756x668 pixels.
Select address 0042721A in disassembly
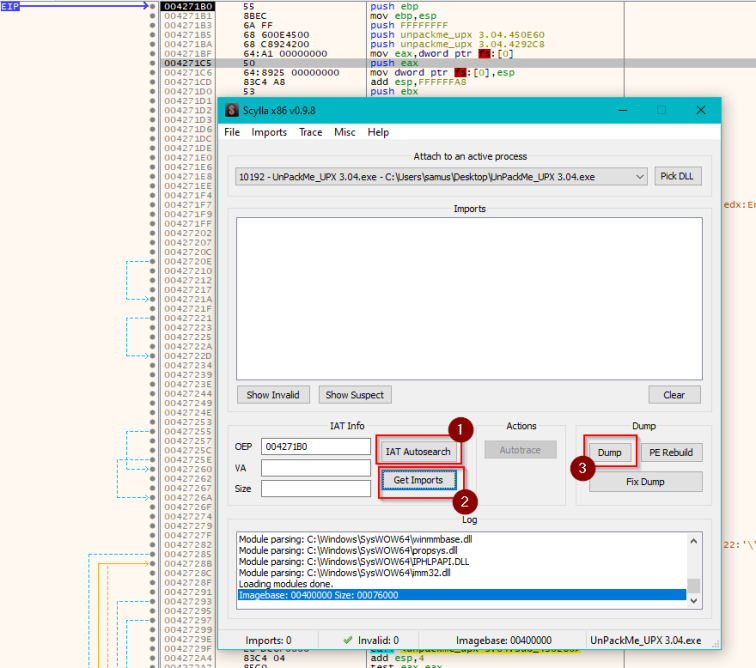click(188, 299)
